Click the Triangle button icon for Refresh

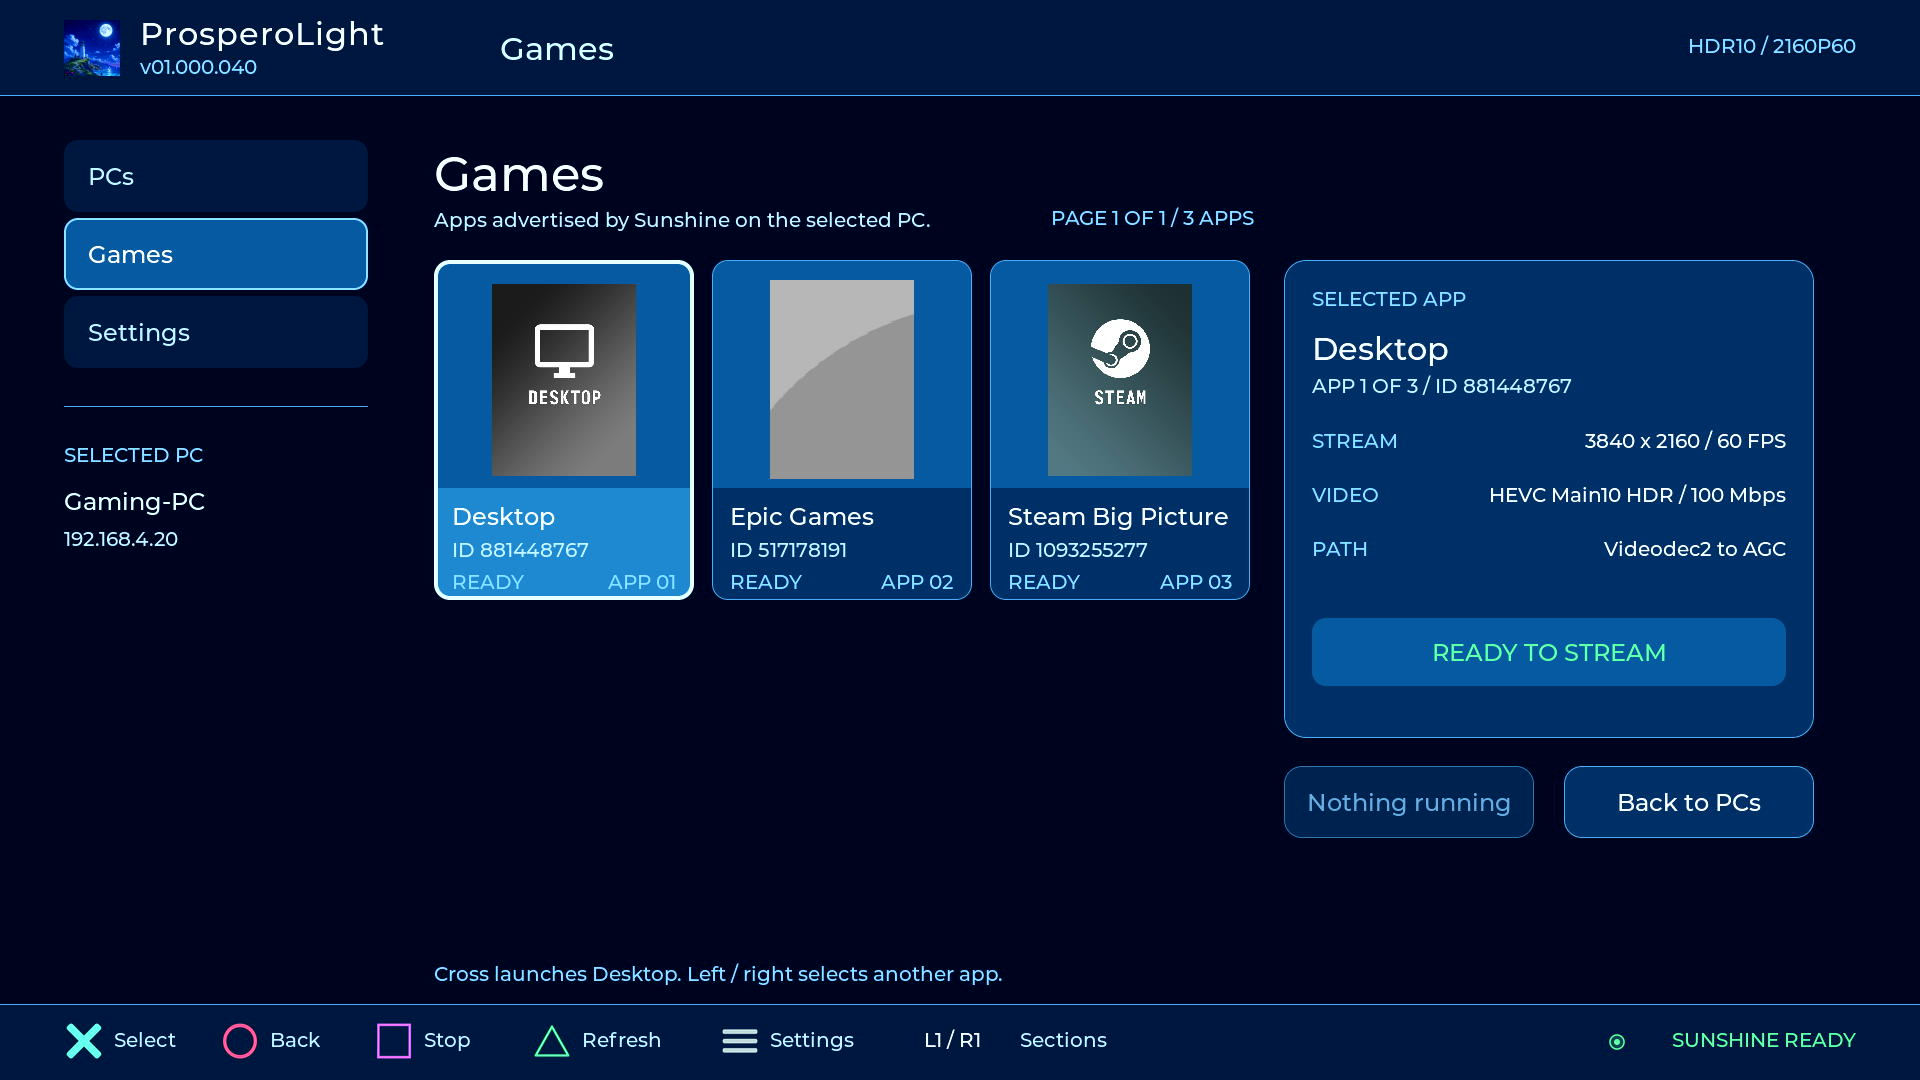click(x=552, y=1041)
